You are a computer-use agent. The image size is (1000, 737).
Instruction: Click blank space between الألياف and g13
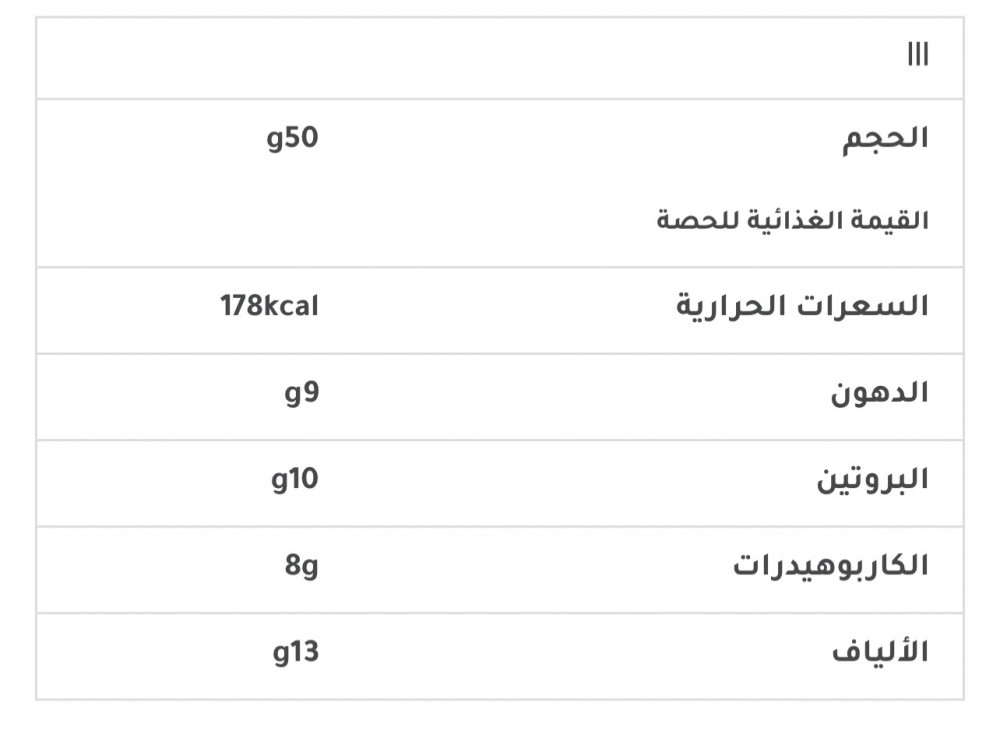(570, 653)
